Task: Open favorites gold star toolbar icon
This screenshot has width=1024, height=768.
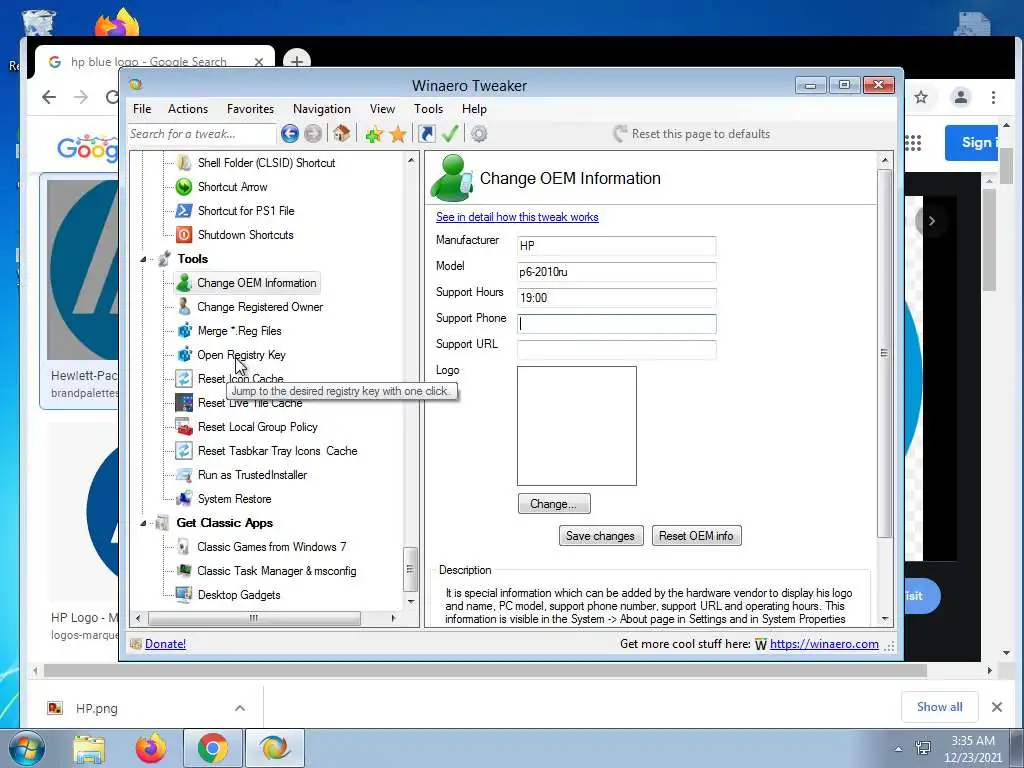Action: pos(398,134)
